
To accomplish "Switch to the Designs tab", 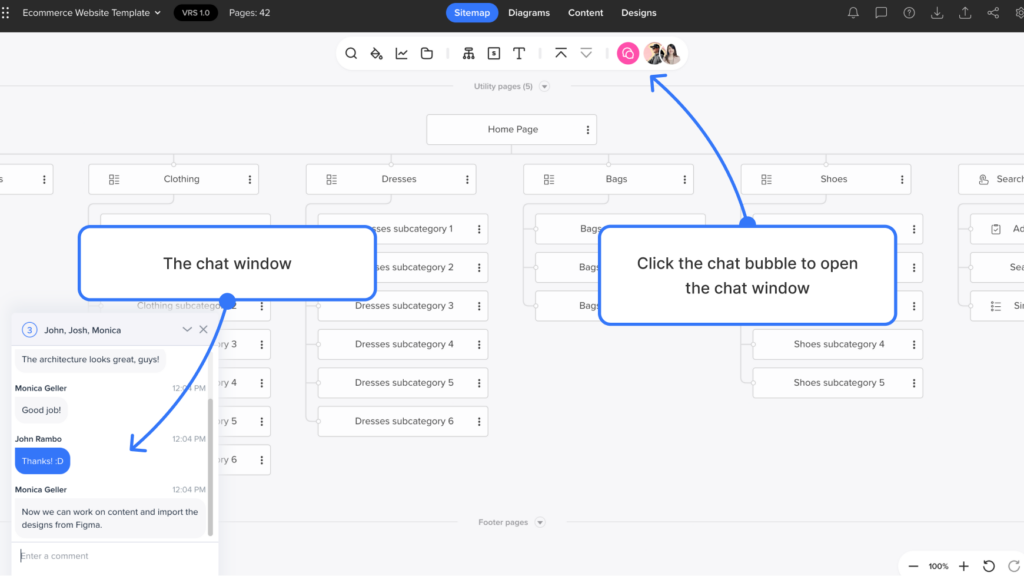I will 638,13.
